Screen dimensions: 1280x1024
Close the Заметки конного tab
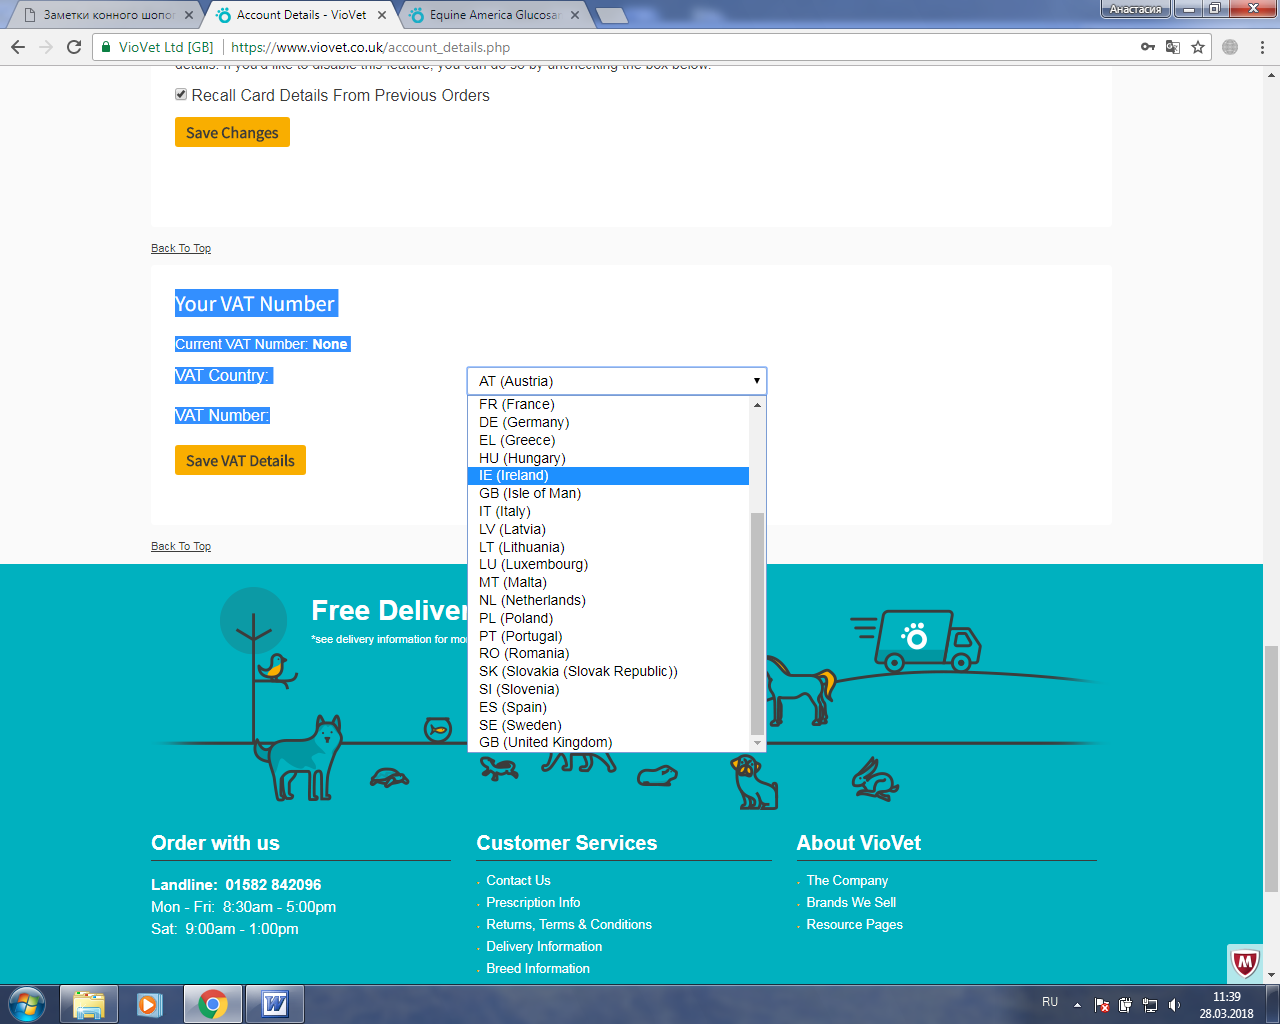click(x=189, y=15)
